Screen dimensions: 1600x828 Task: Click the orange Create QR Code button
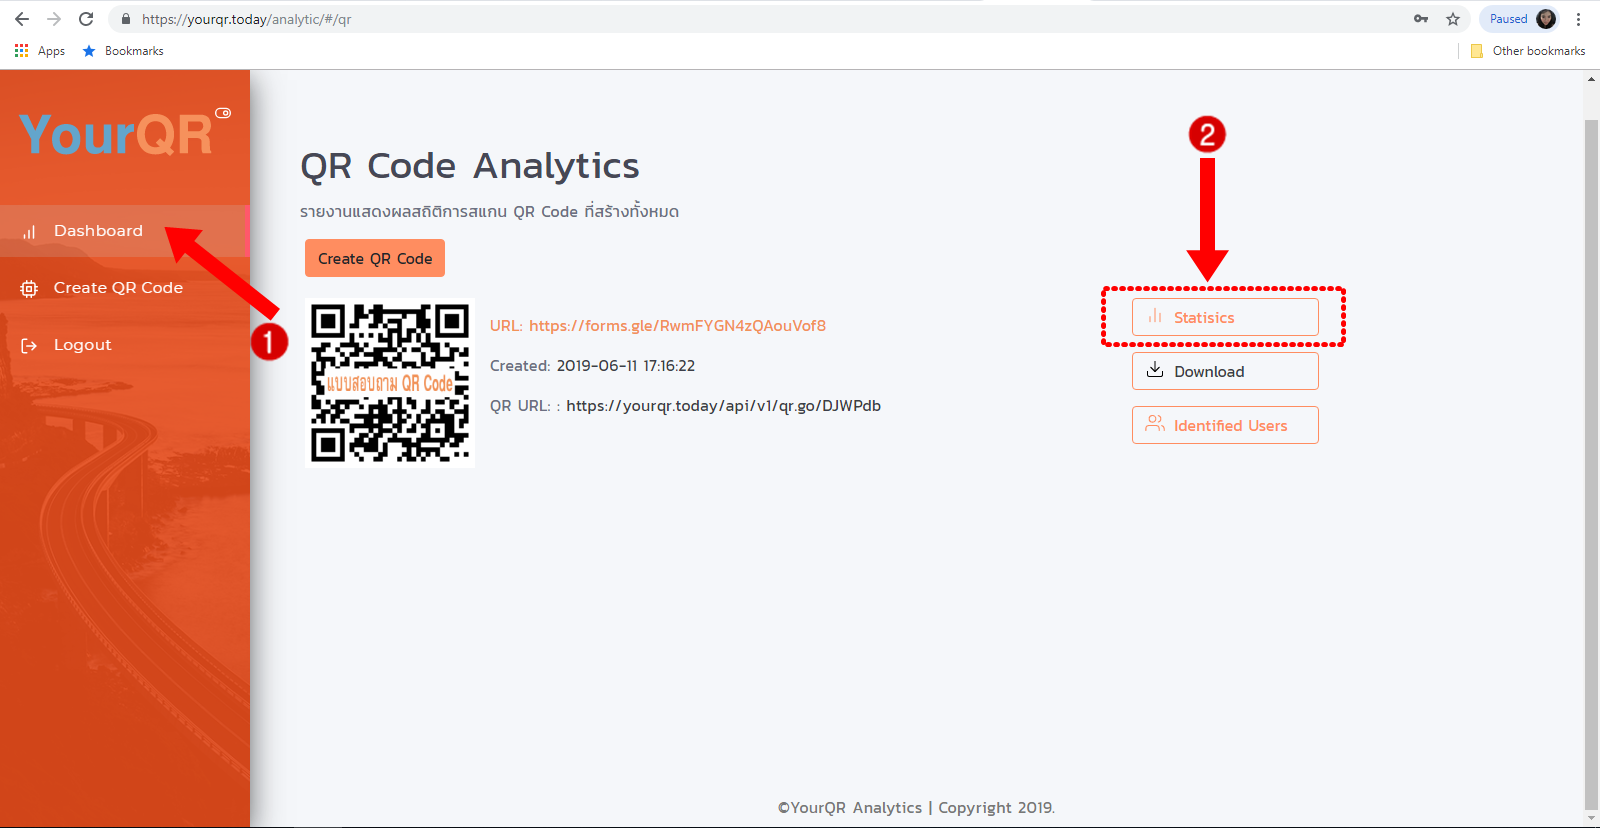coord(375,258)
